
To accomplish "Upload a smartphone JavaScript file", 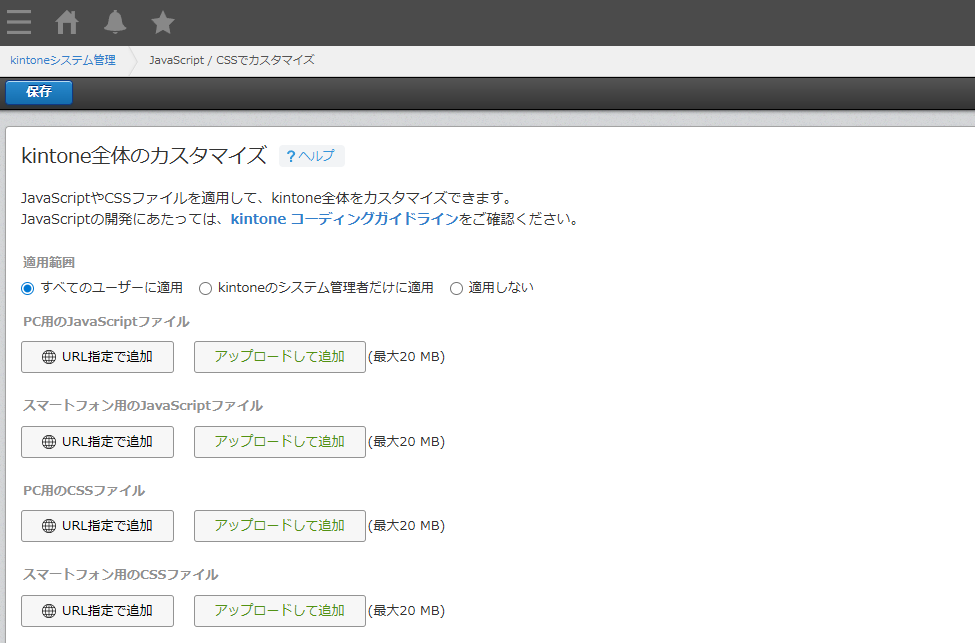I will [x=279, y=442].
